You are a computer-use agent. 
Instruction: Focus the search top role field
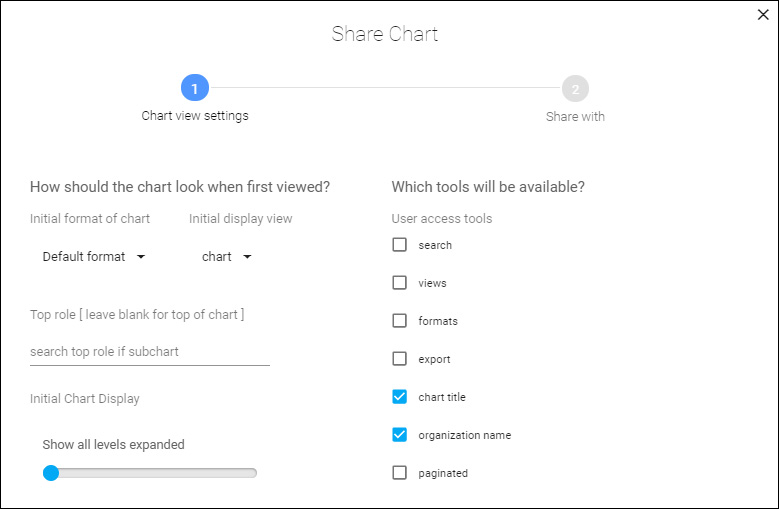[150, 352]
